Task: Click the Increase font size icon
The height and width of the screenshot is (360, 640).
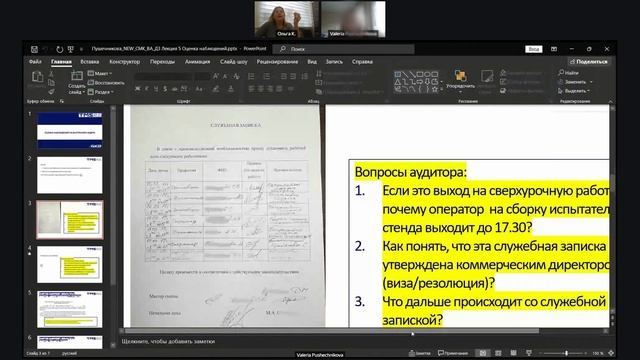Action: (216, 76)
